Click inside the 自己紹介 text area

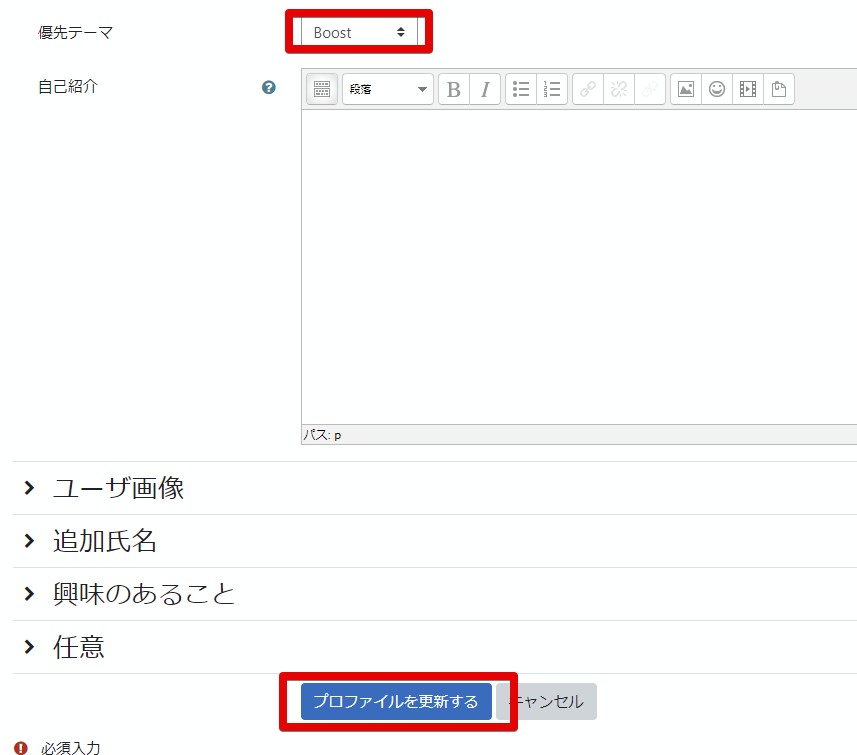coord(579,267)
